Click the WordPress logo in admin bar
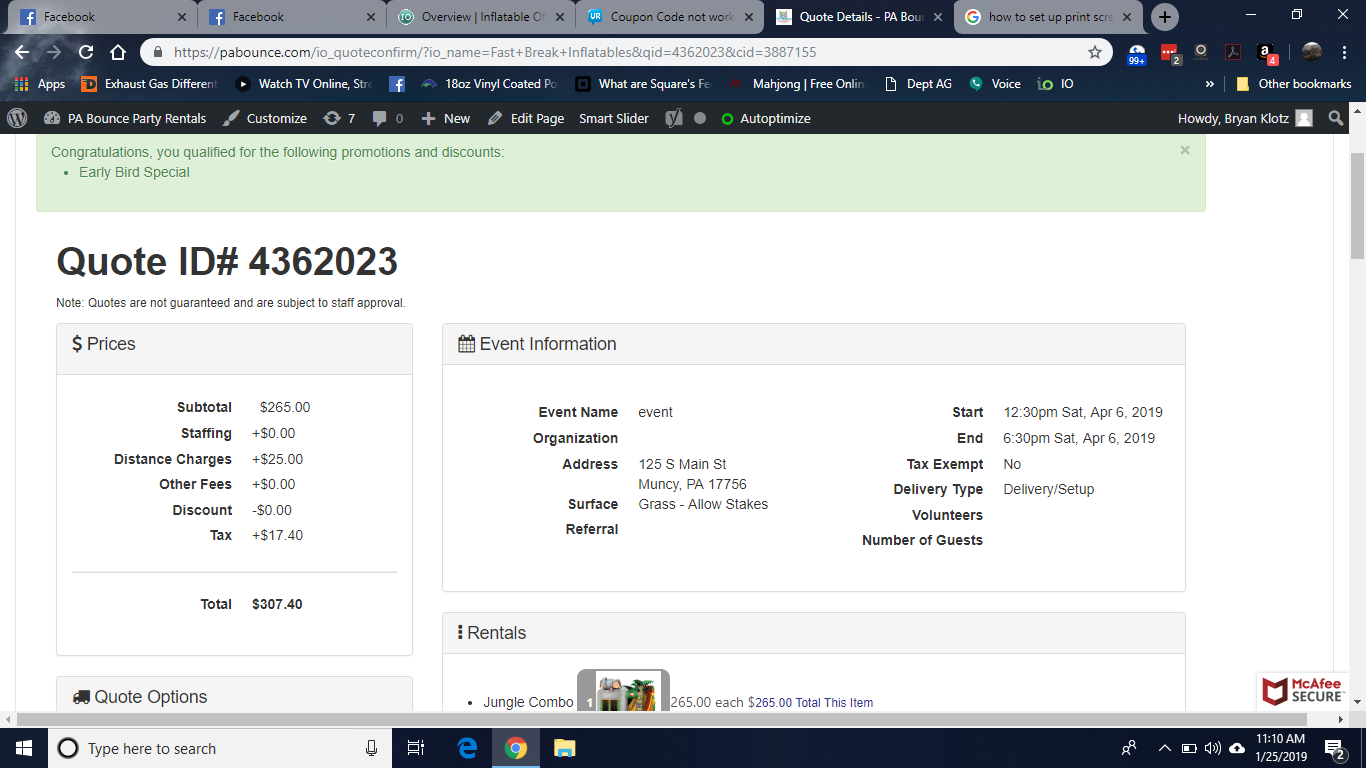This screenshot has width=1366, height=768. pos(17,118)
